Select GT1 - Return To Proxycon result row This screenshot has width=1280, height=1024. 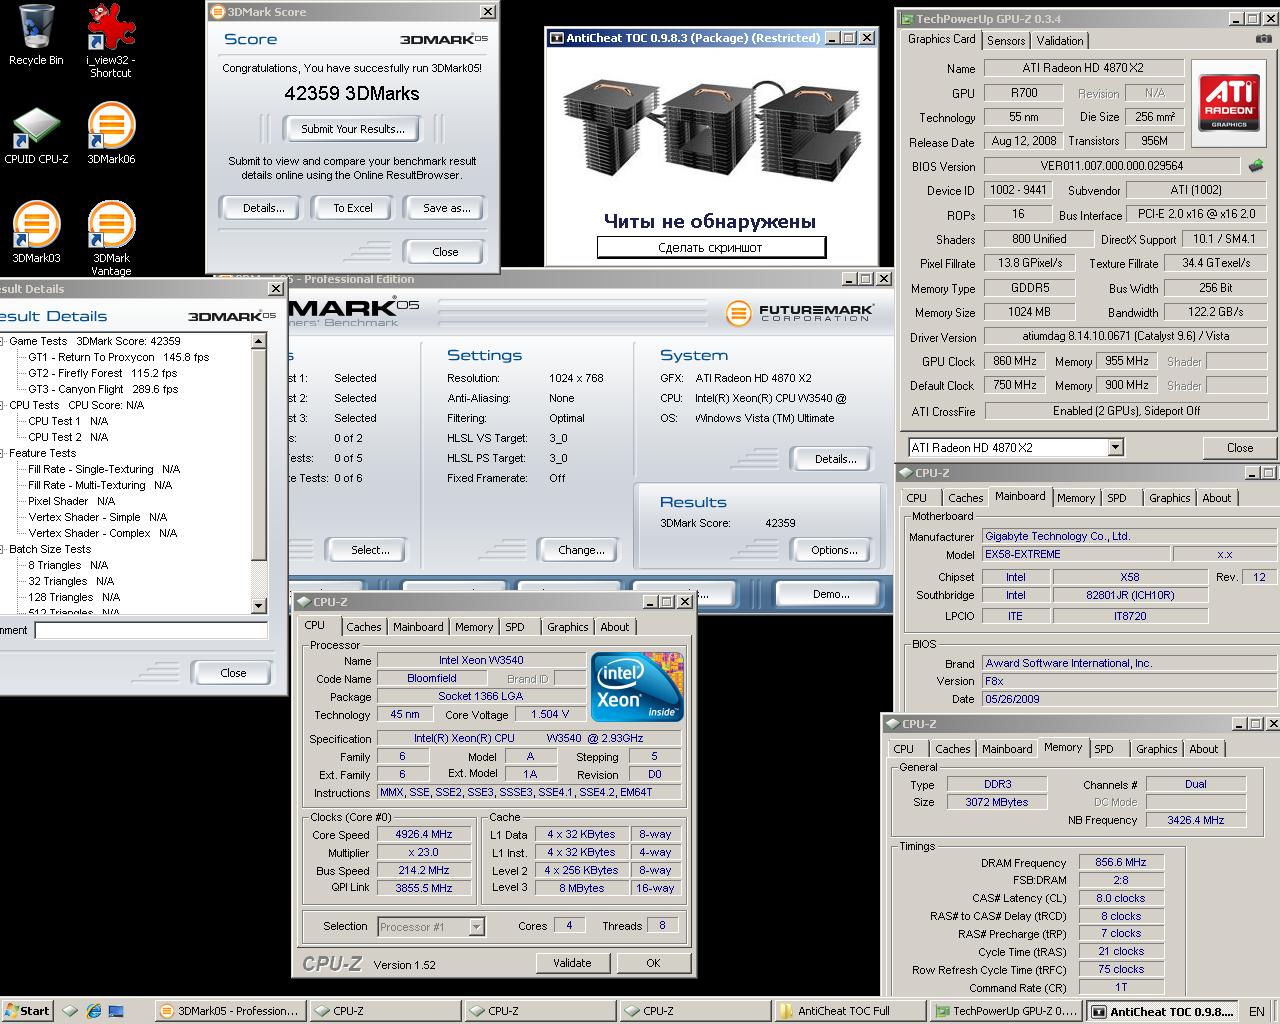pyautogui.click(x=118, y=357)
